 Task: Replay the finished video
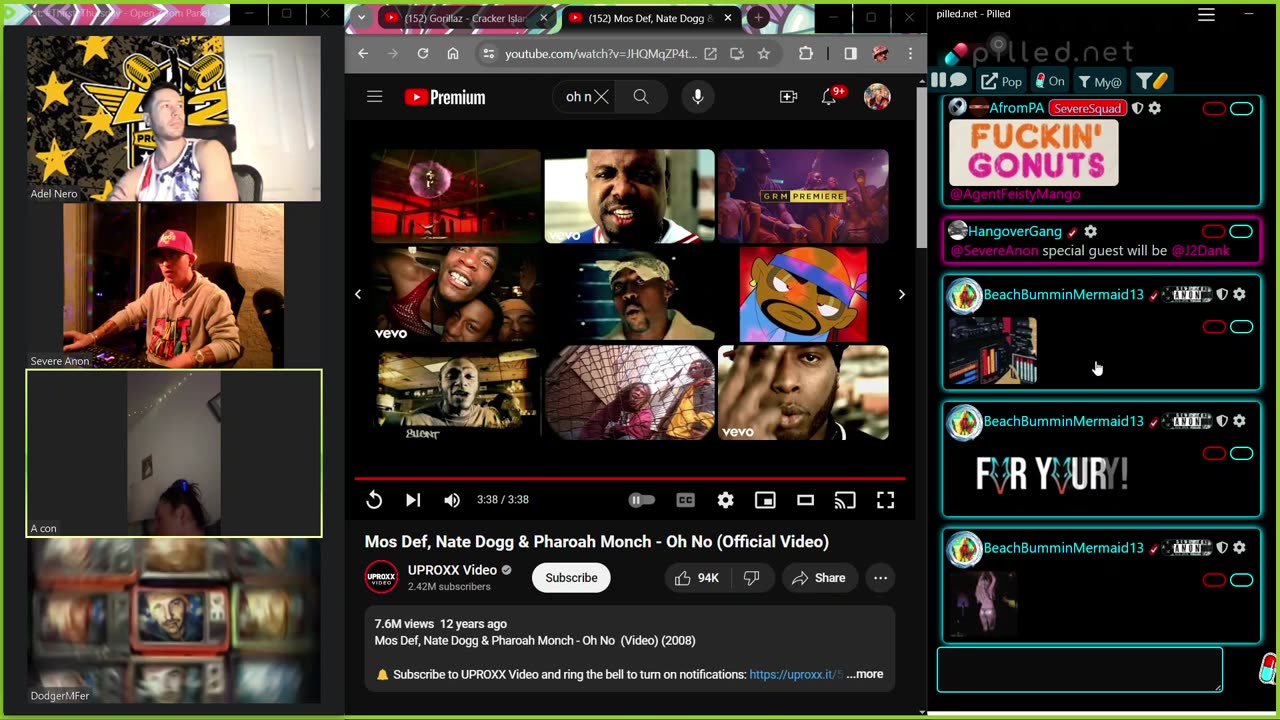(x=374, y=500)
